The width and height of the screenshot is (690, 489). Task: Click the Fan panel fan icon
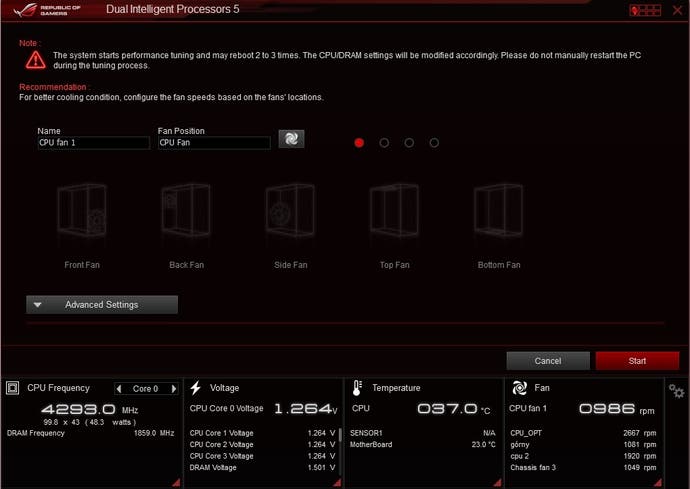[x=519, y=388]
